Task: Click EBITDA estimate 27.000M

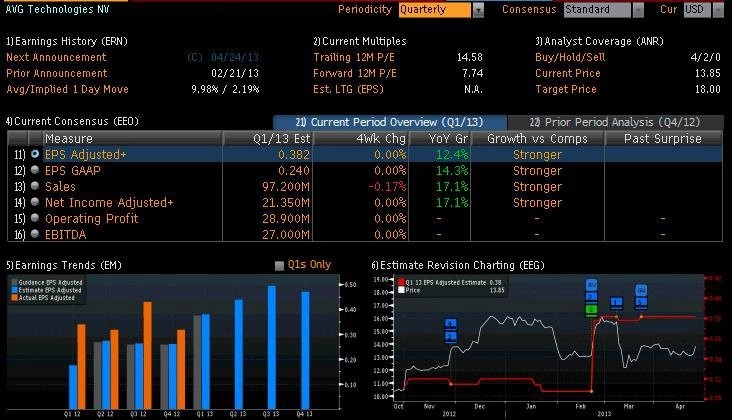Action: (x=286, y=234)
